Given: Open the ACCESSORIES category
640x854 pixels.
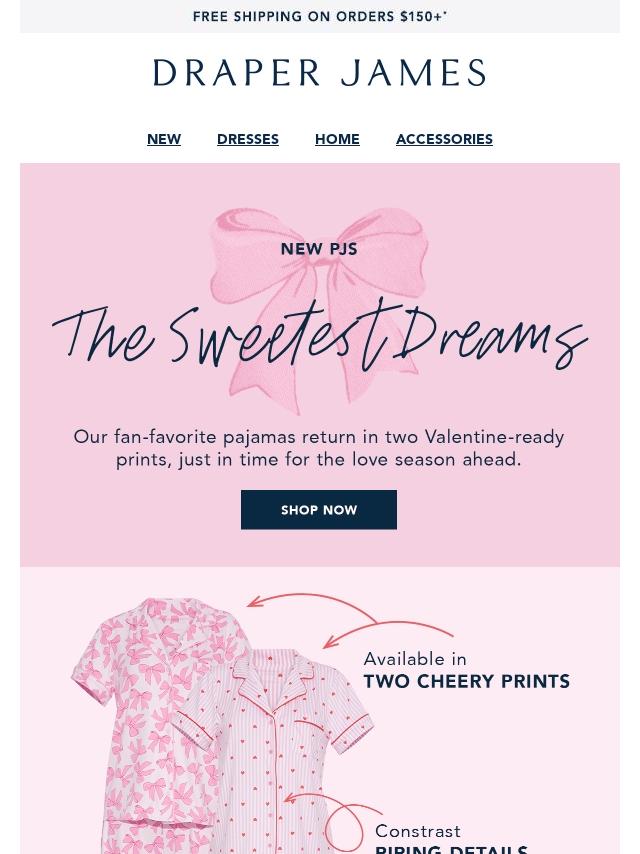Looking at the screenshot, I should [444, 140].
